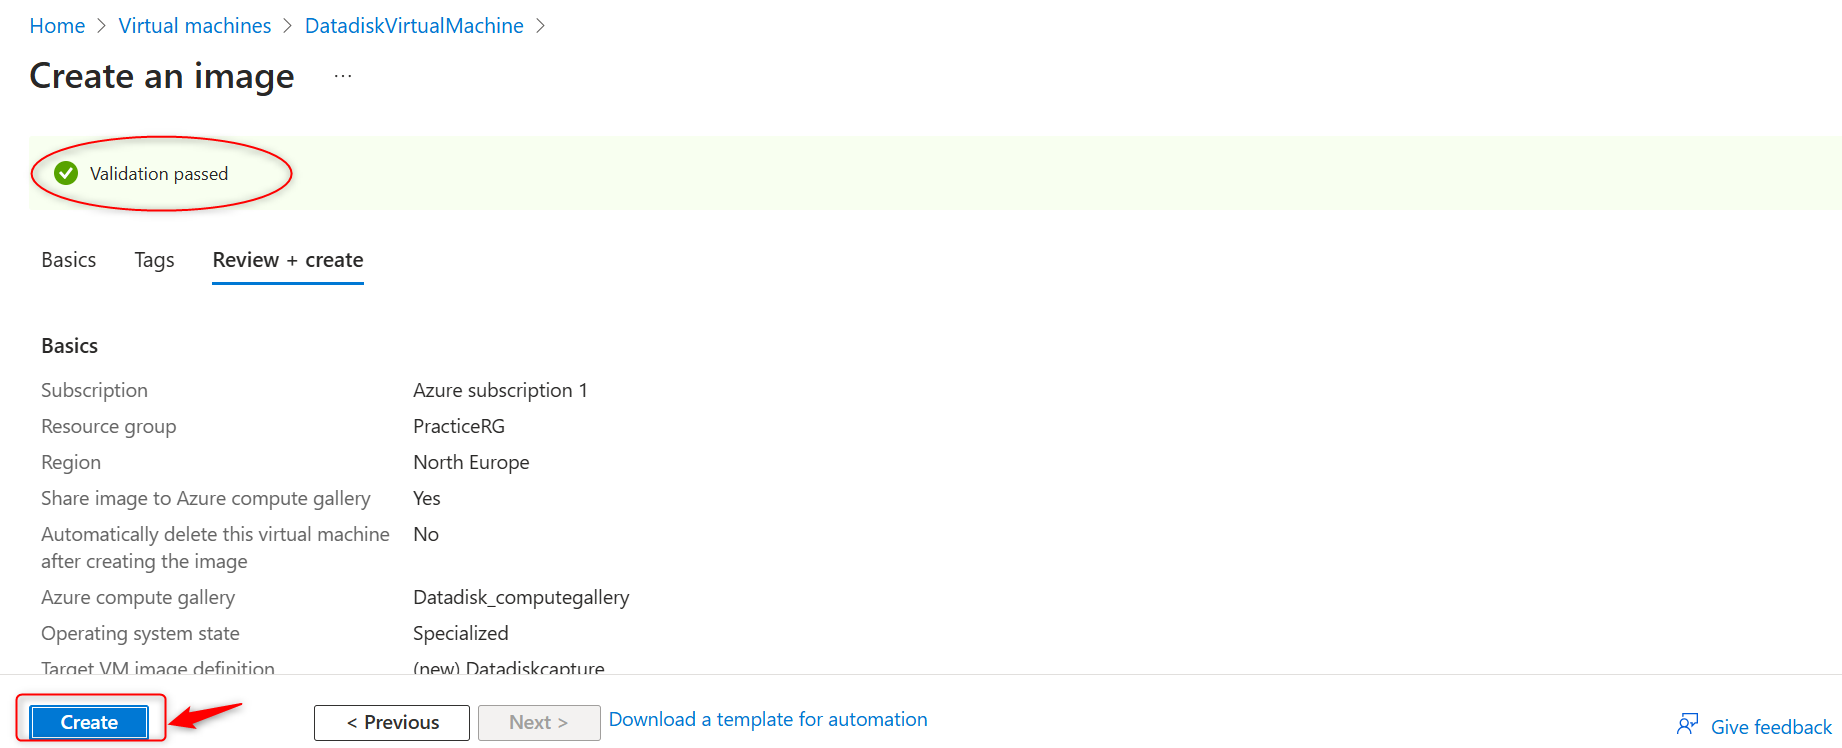Switch to the Tags tab
Image resolution: width=1842 pixels, height=748 pixels.
[155, 260]
